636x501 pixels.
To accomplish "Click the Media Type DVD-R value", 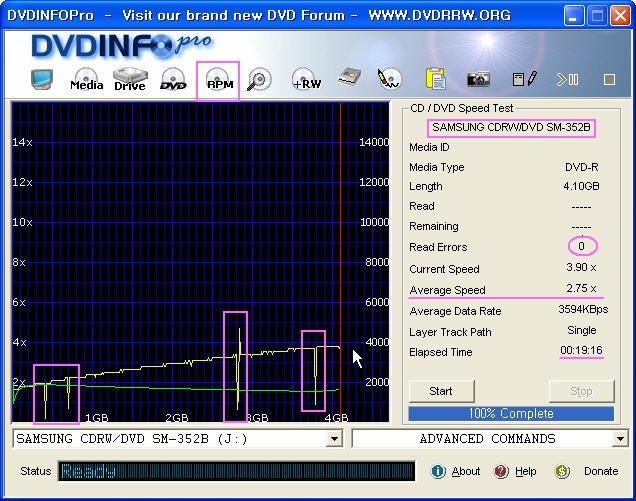I will point(582,167).
